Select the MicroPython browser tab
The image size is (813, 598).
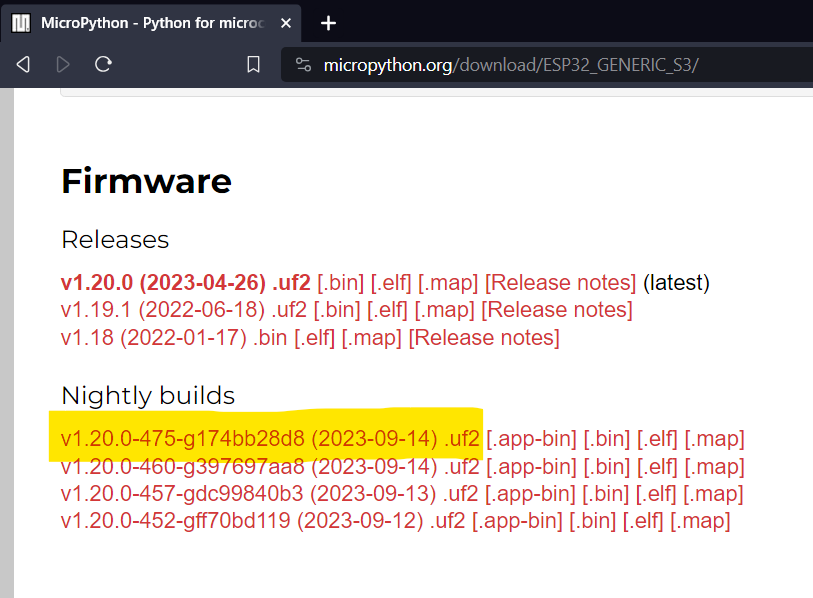pos(151,23)
